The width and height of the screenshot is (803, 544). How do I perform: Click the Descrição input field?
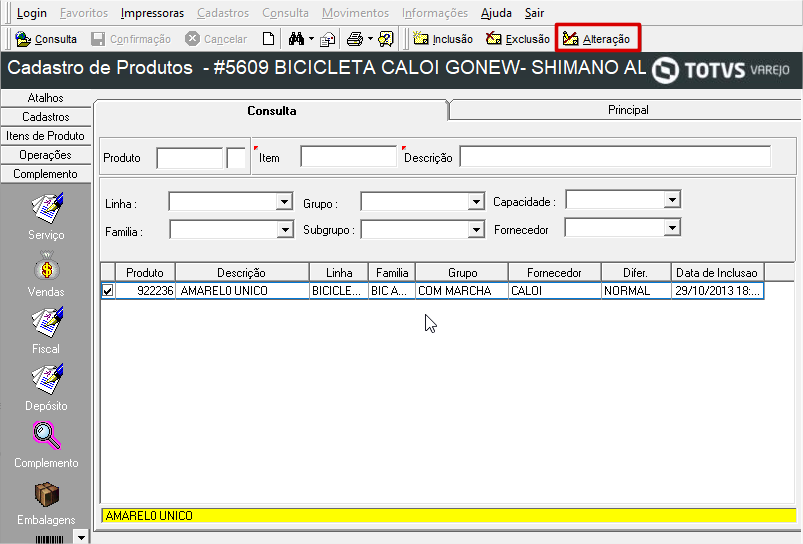615,156
